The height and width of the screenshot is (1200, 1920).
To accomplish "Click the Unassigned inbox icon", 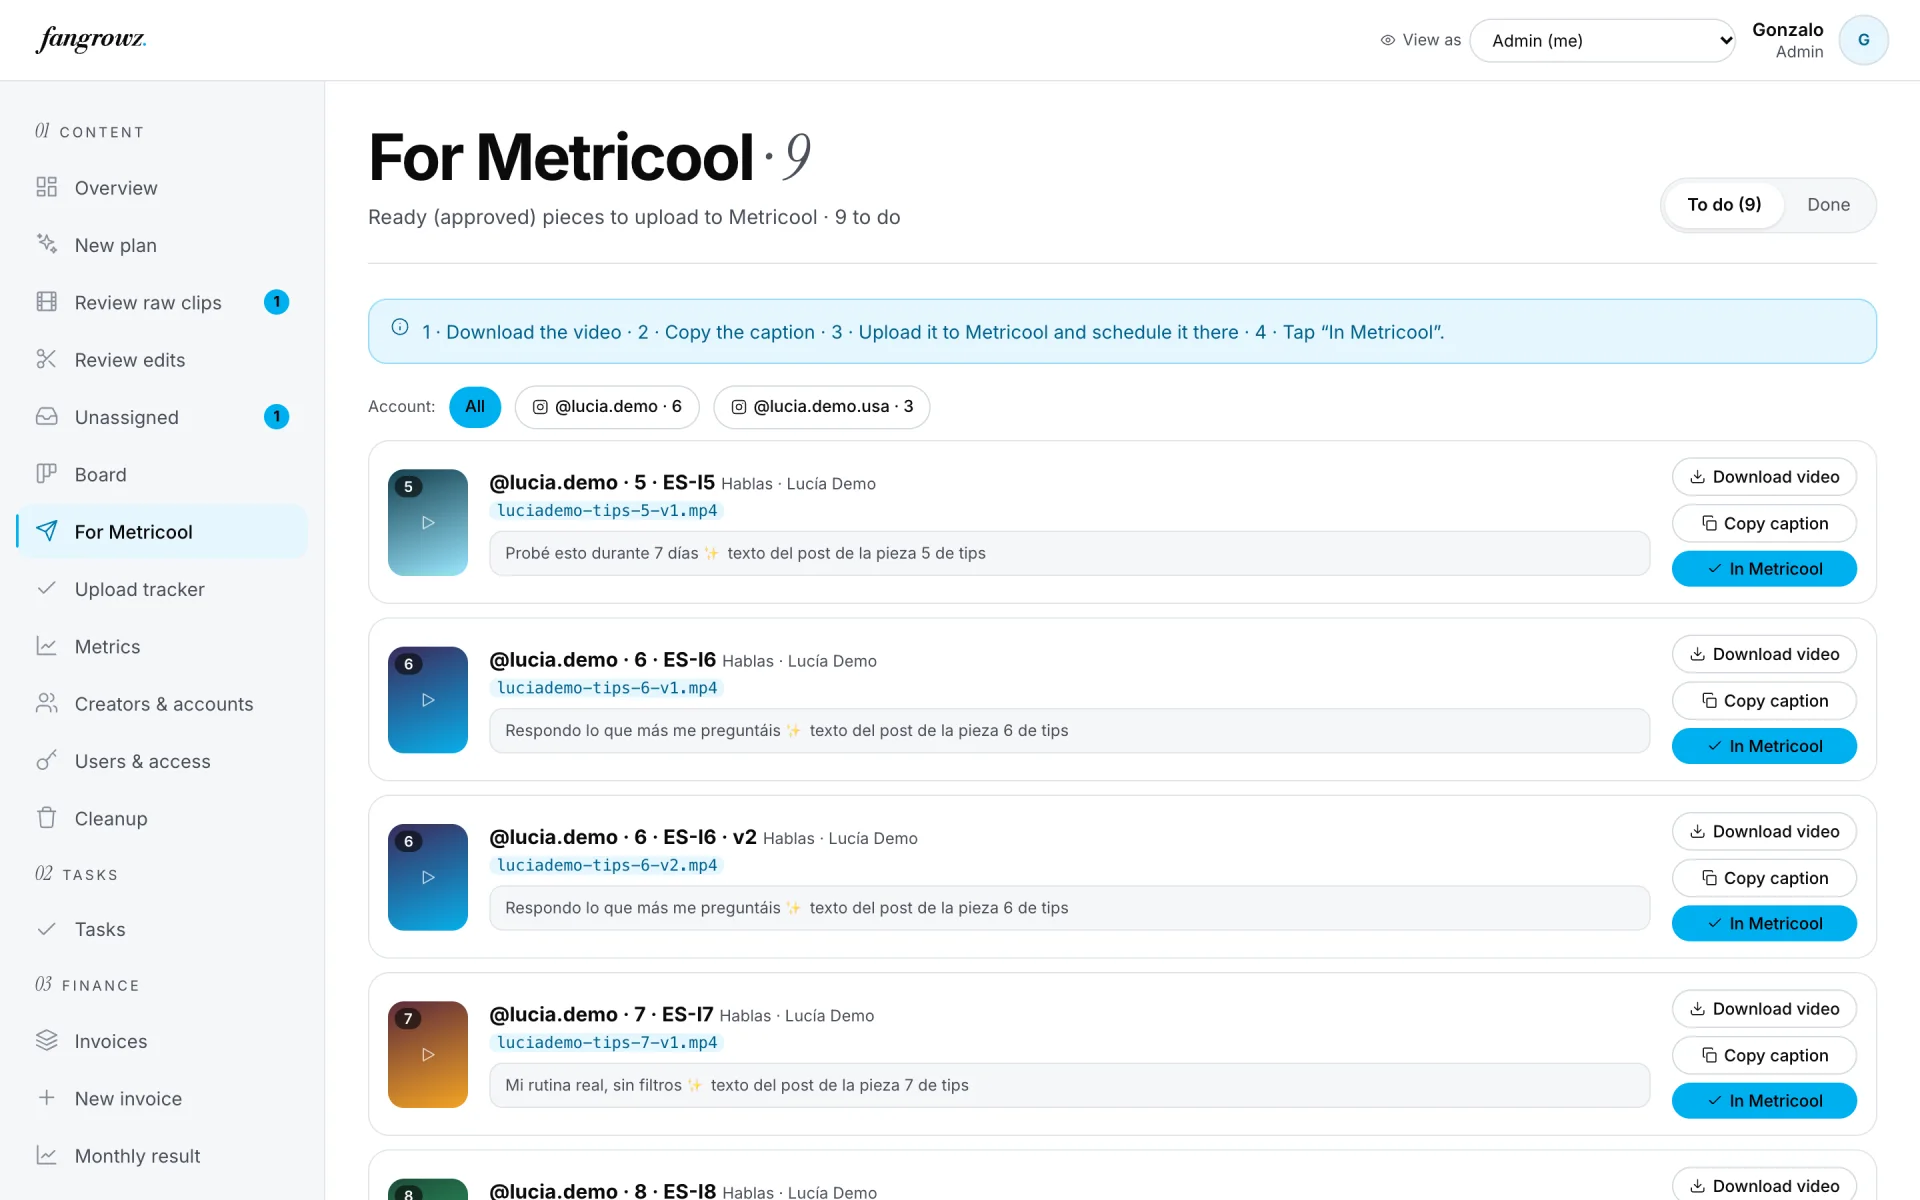I will pyautogui.click(x=46, y=416).
